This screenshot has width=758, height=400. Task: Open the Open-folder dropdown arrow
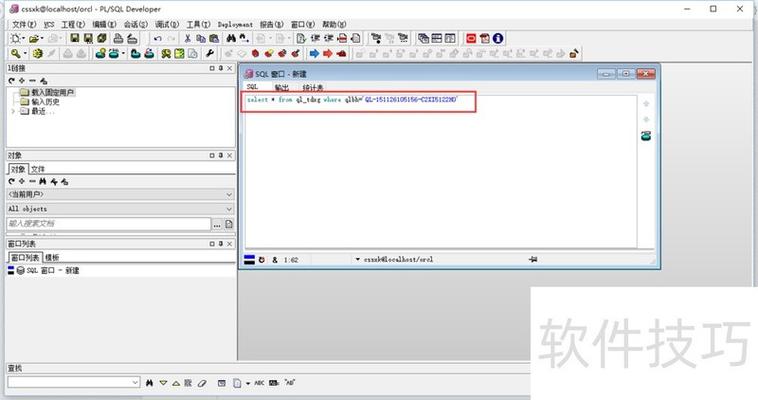(x=42, y=38)
